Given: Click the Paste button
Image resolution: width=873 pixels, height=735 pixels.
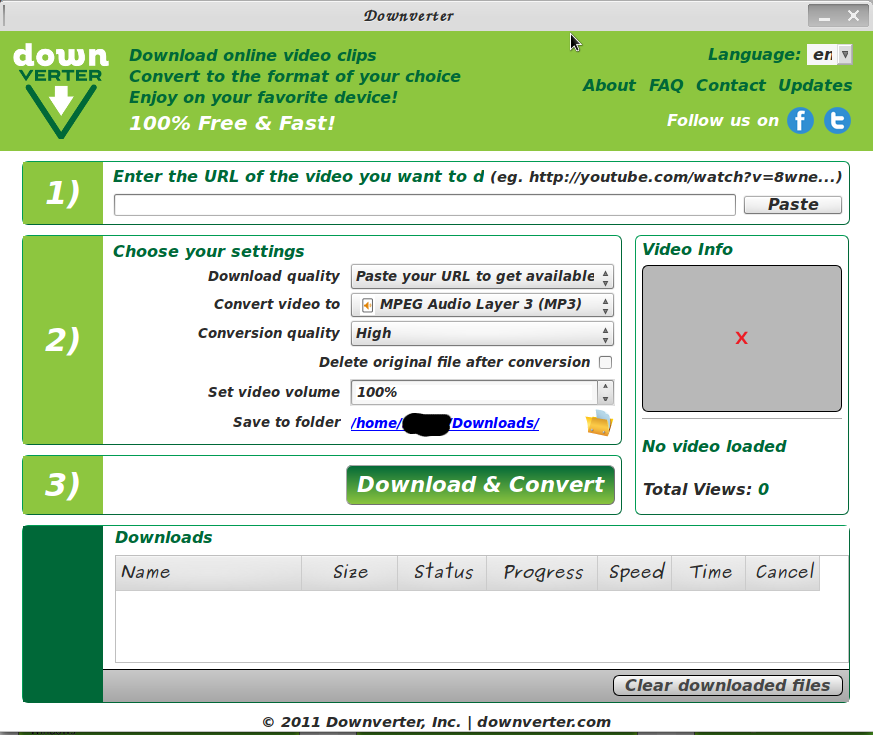Looking at the screenshot, I should pos(793,205).
